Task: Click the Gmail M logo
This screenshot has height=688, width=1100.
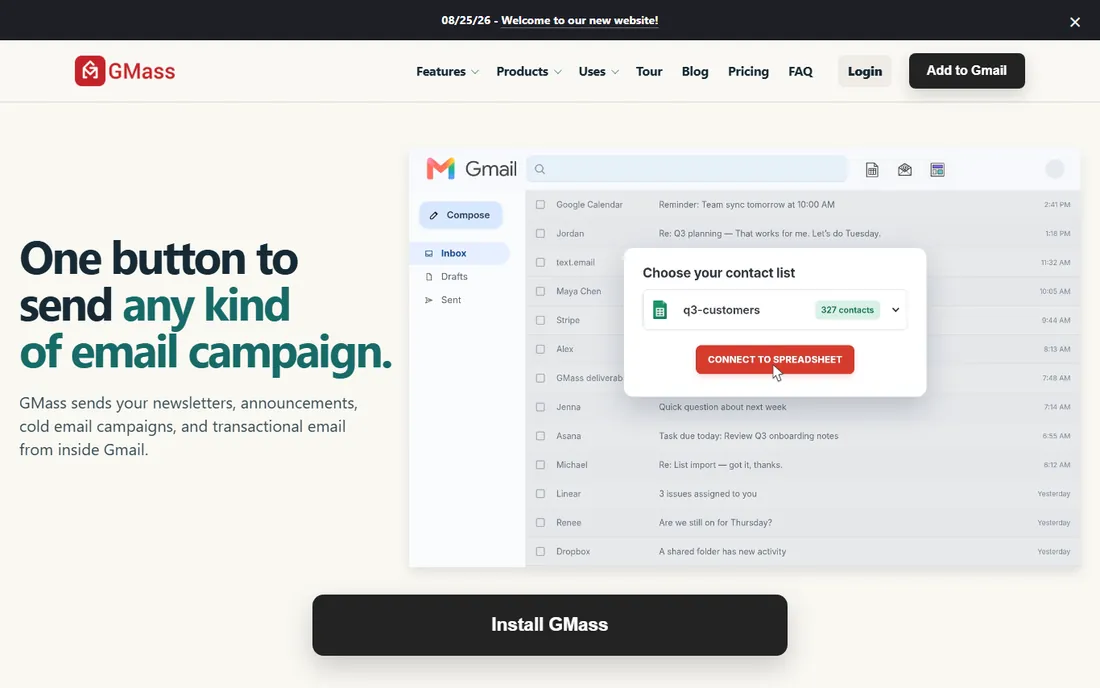Action: 441,169
